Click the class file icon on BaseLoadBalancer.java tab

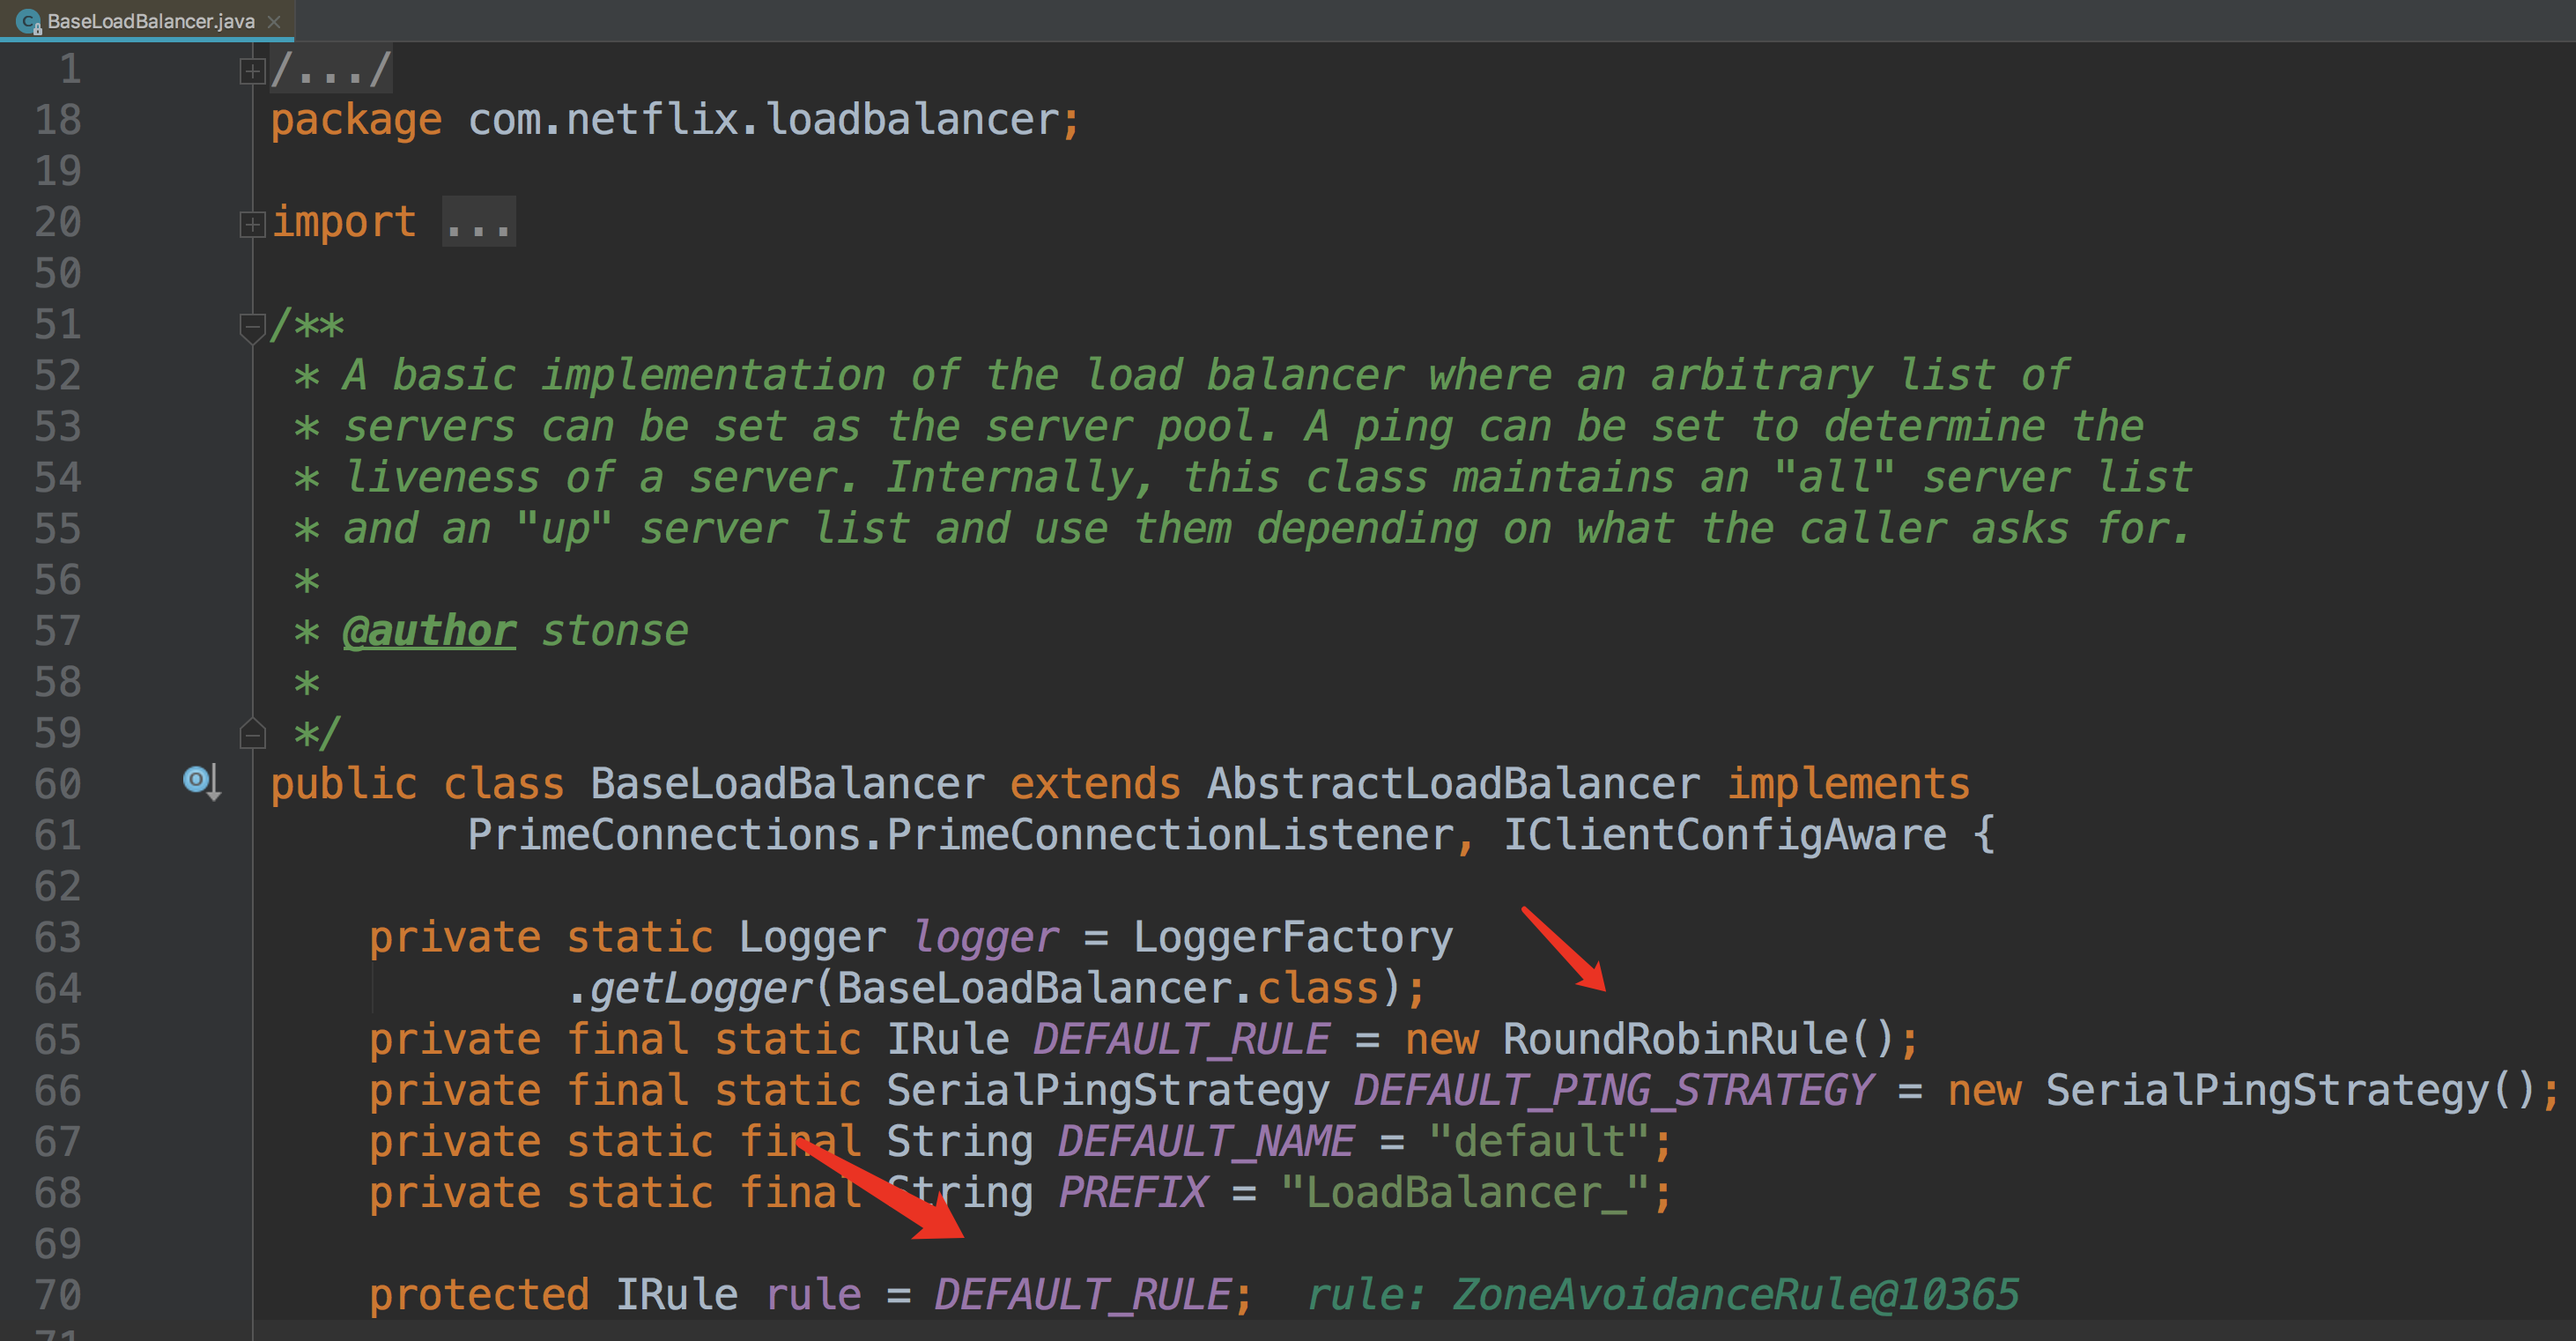pyautogui.click(x=28, y=21)
